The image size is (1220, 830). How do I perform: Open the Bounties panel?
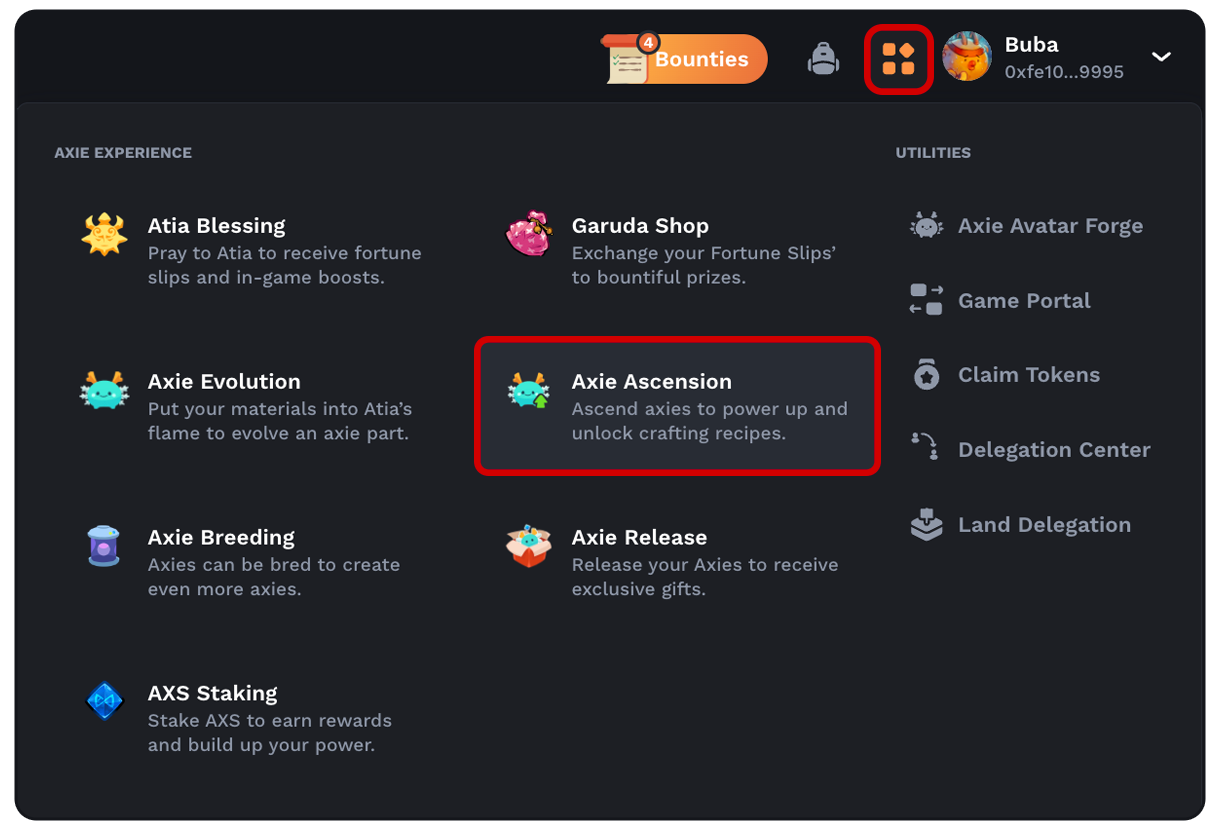(700, 59)
